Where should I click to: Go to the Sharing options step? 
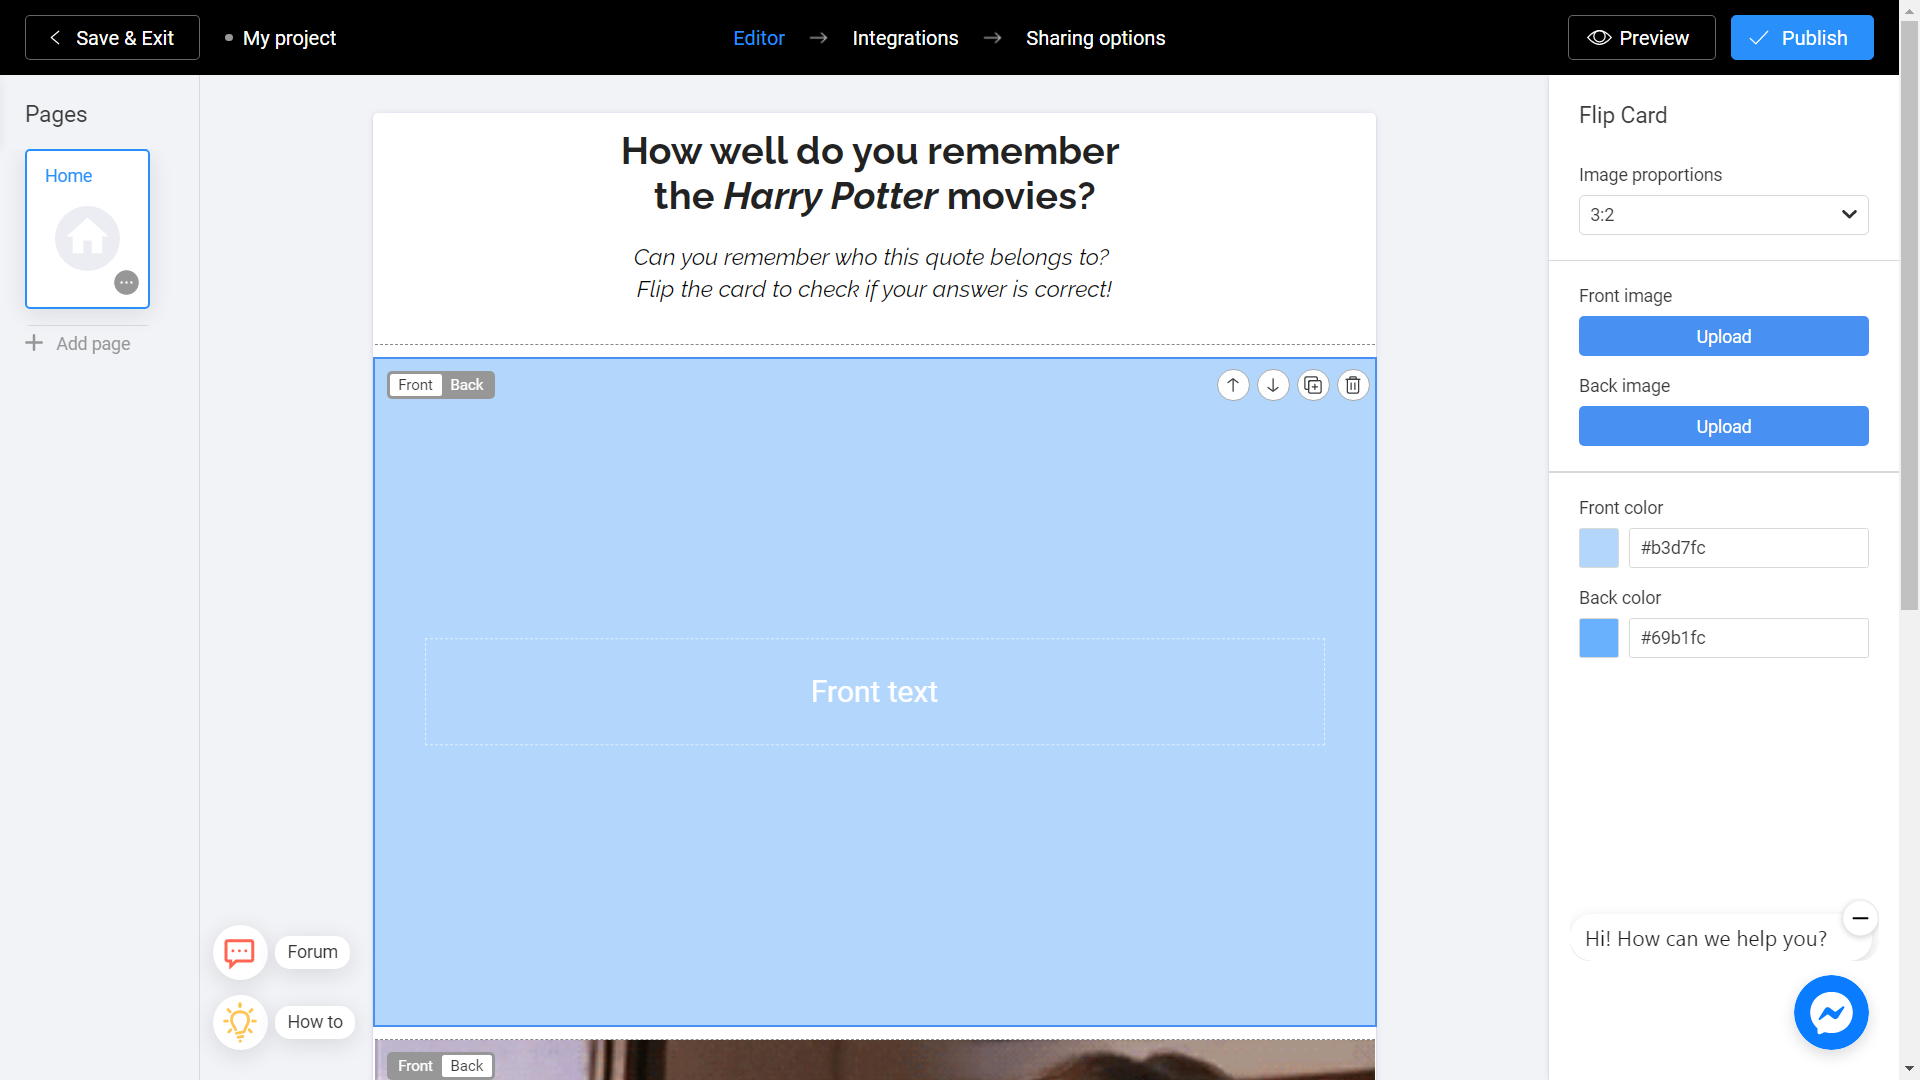click(x=1095, y=38)
